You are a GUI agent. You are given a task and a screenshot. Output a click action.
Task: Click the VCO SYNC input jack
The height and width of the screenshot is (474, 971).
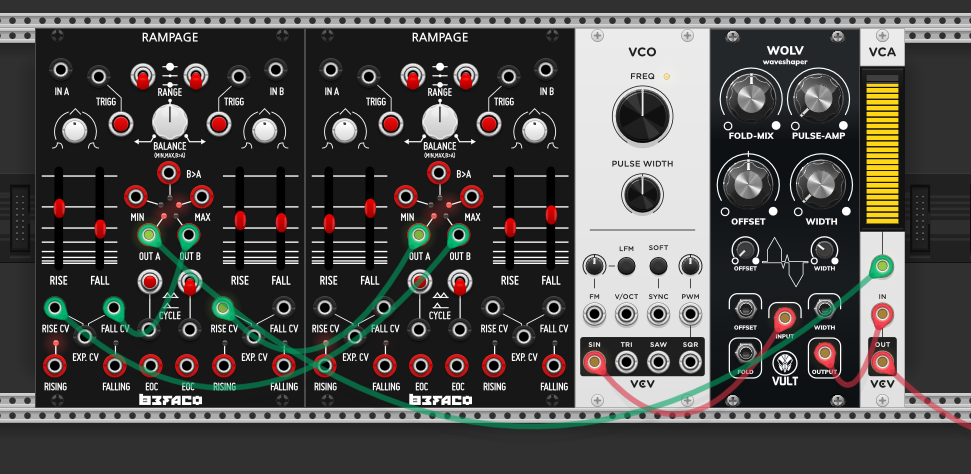tap(658, 315)
